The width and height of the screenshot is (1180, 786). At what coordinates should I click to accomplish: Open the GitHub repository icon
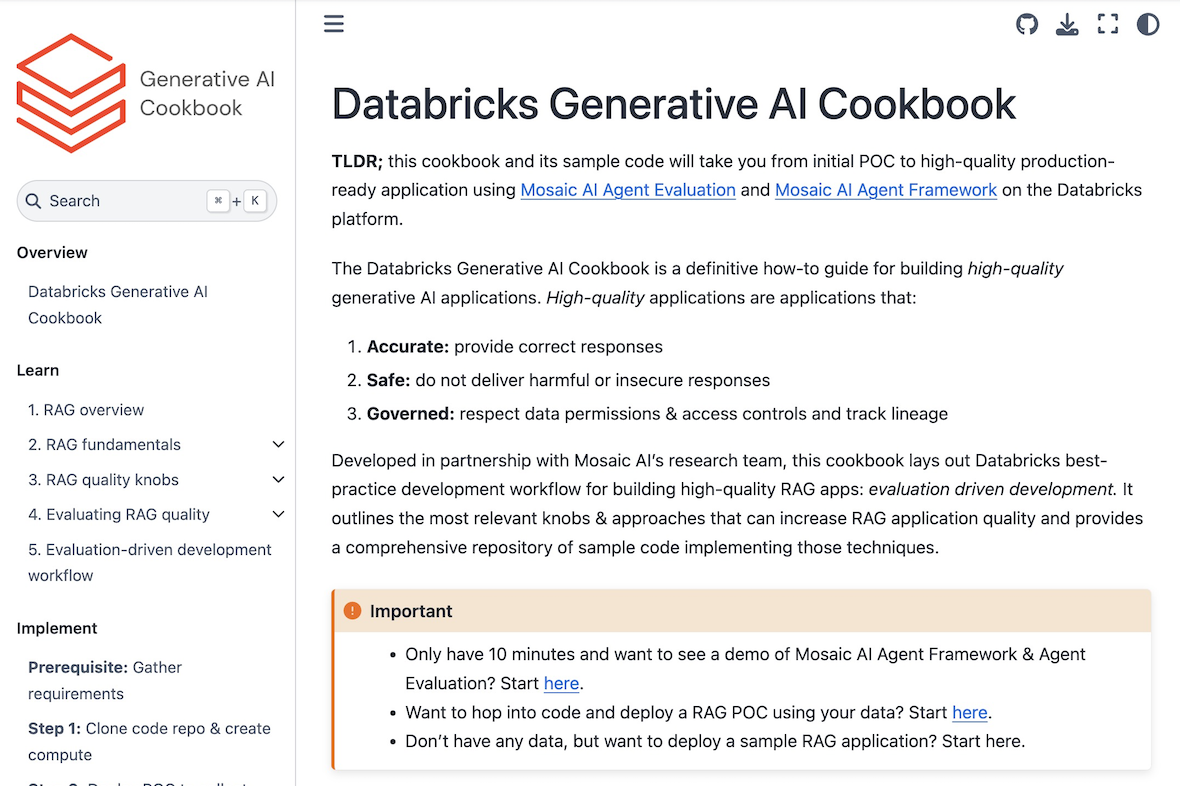click(x=1027, y=24)
